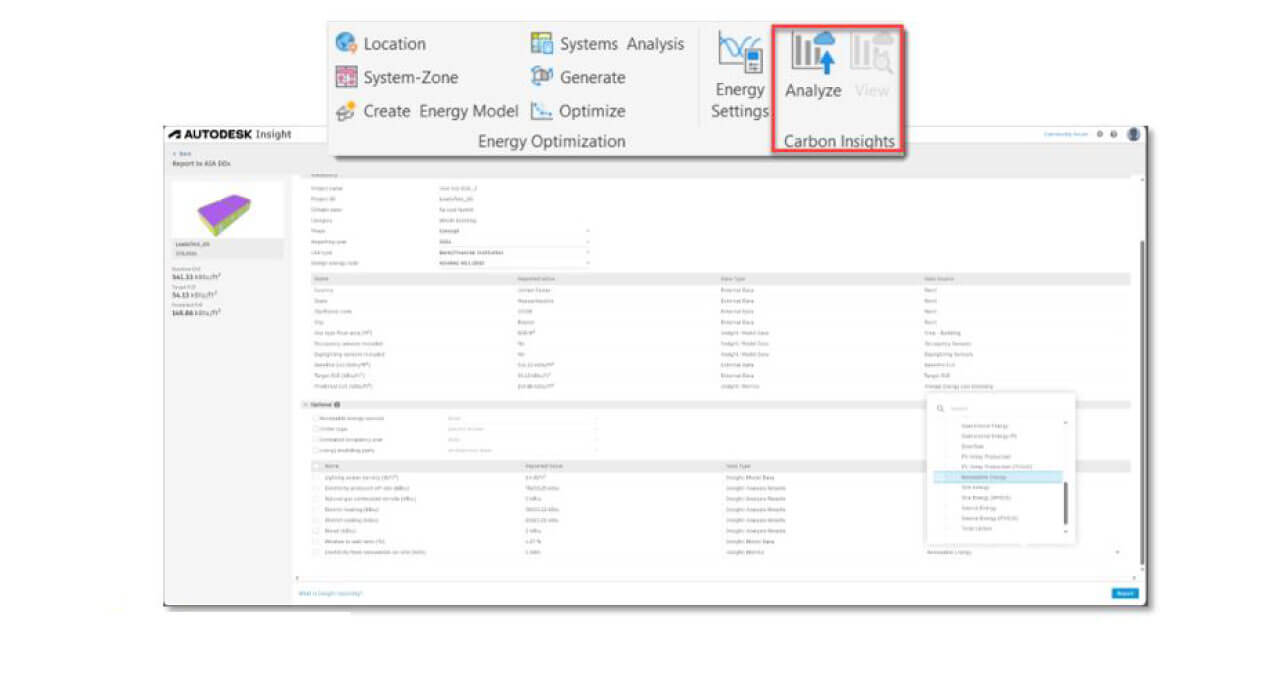The height and width of the screenshot is (685, 1267).
Task: Click search magnifier in dropdown list
Action: click(x=940, y=408)
